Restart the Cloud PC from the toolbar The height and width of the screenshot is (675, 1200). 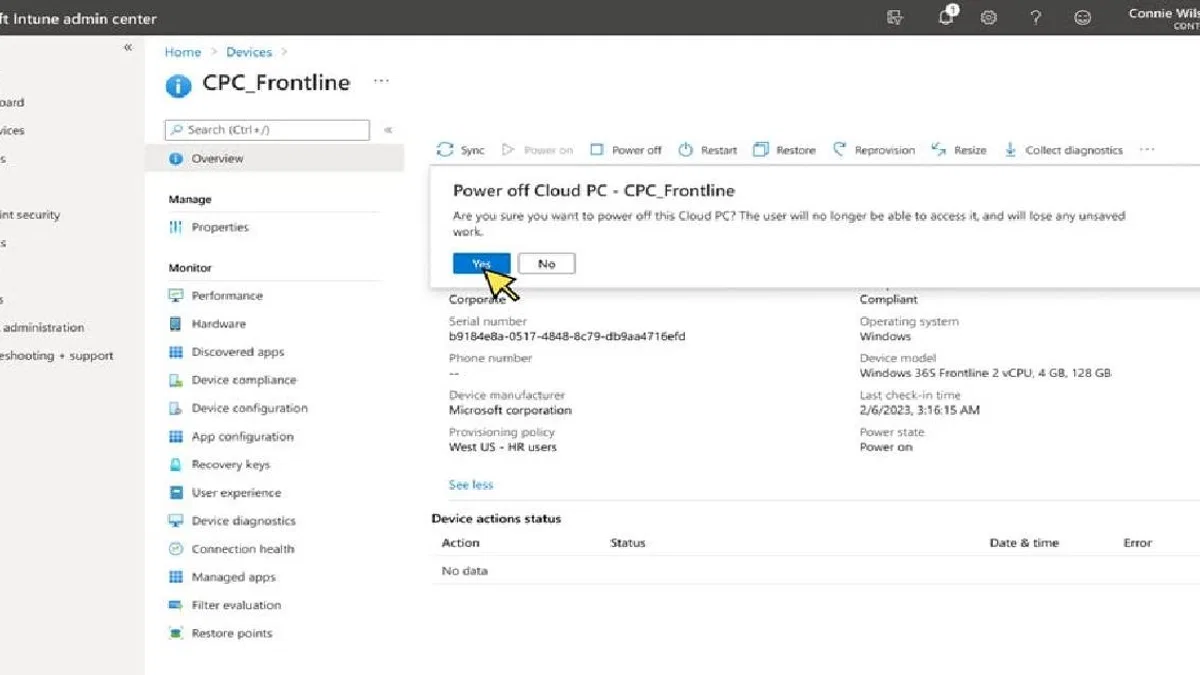click(x=708, y=150)
